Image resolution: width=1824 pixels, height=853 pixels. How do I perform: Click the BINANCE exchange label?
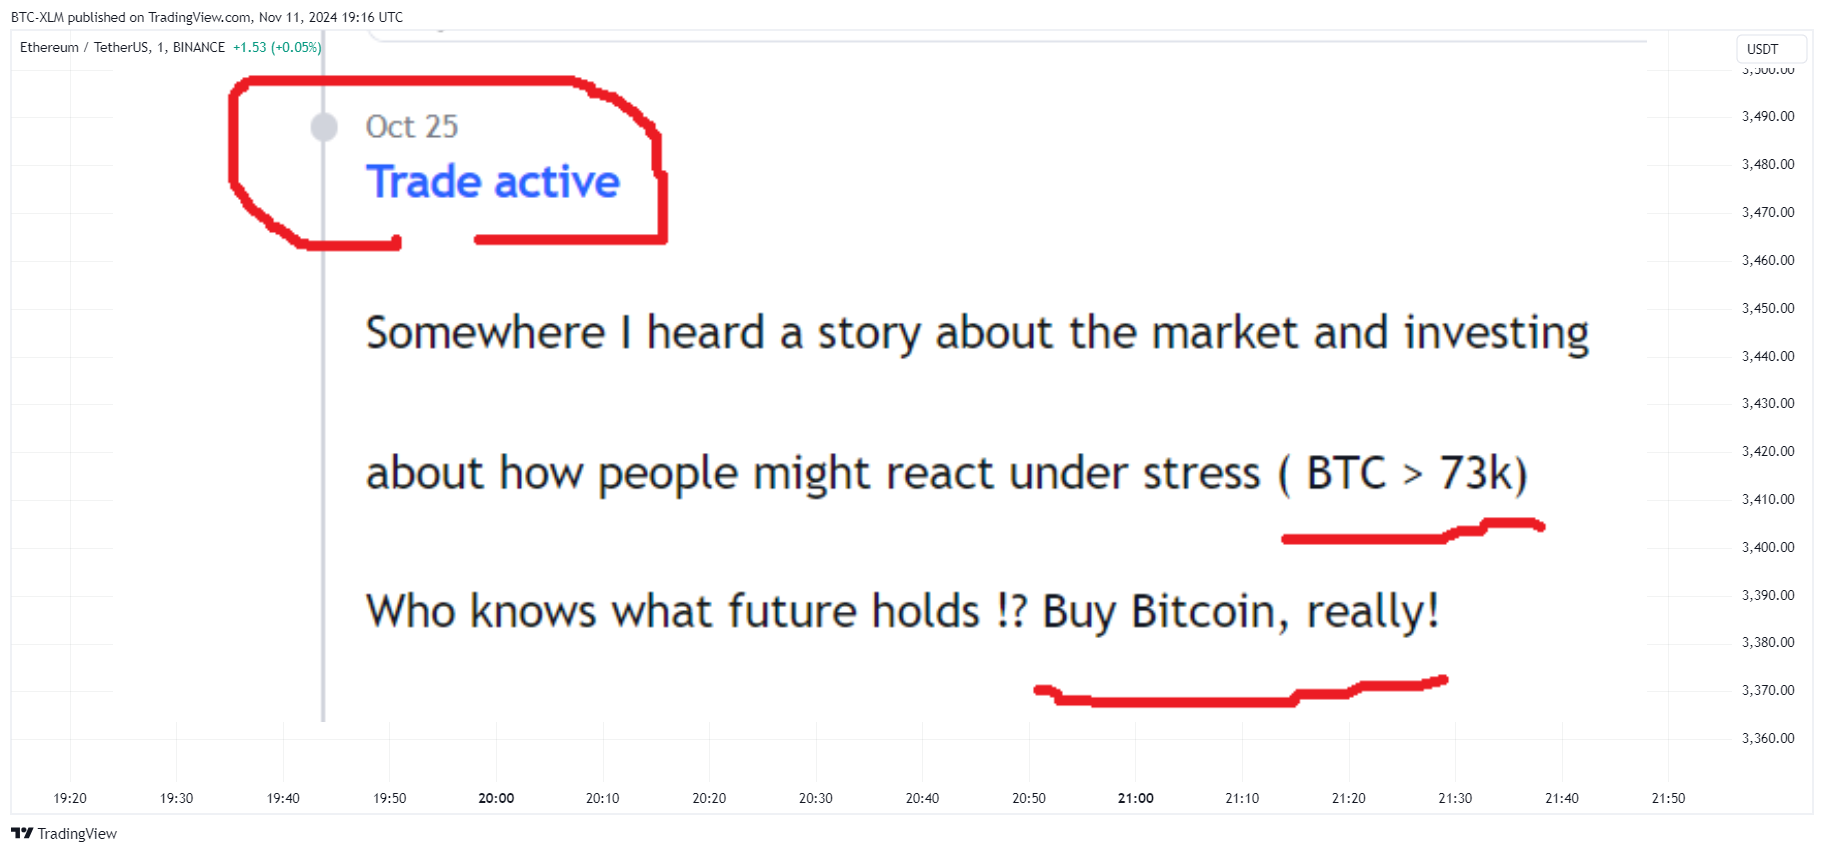199,47
